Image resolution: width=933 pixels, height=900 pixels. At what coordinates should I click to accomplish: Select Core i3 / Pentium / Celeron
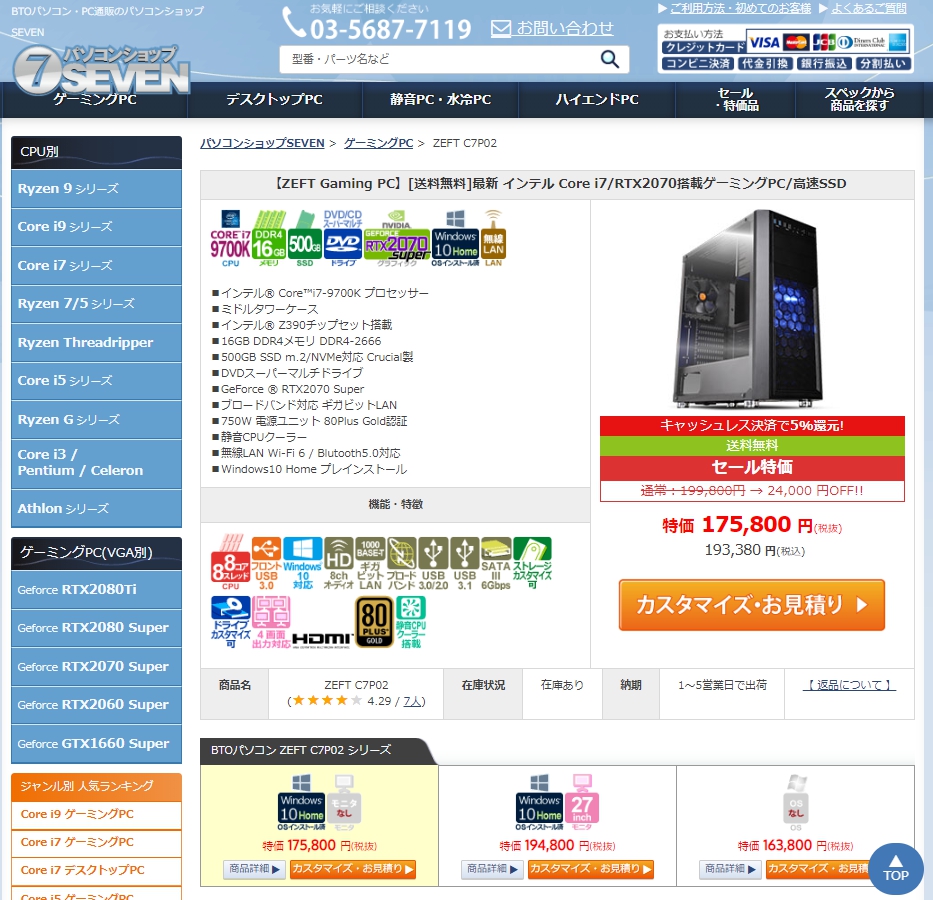96,463
